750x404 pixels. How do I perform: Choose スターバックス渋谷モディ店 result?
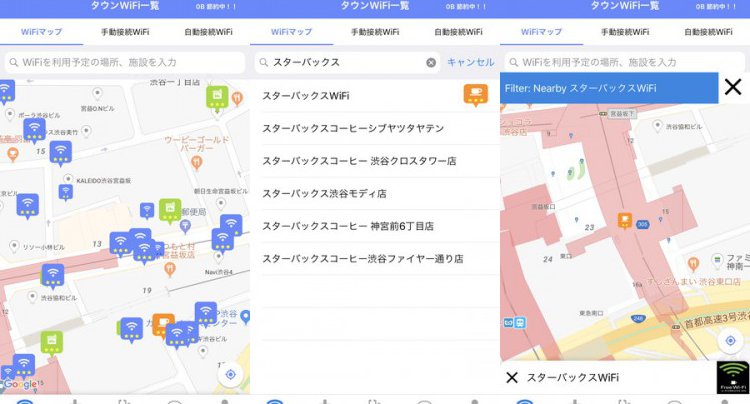[375, 193]
